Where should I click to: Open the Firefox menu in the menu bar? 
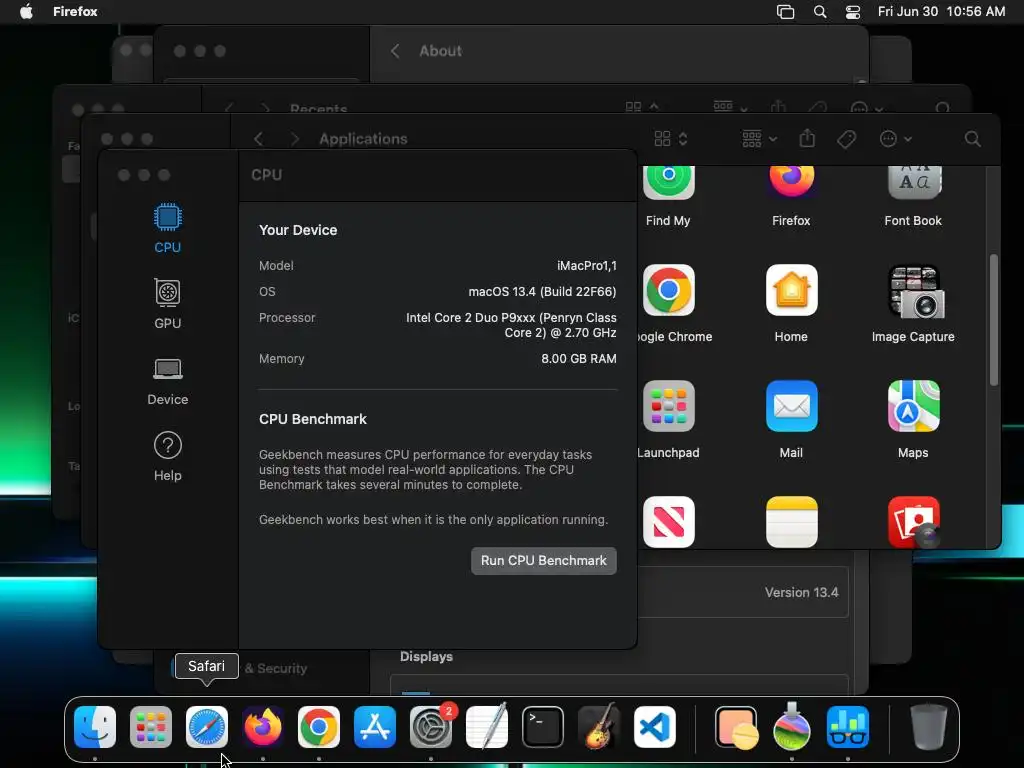75,11
